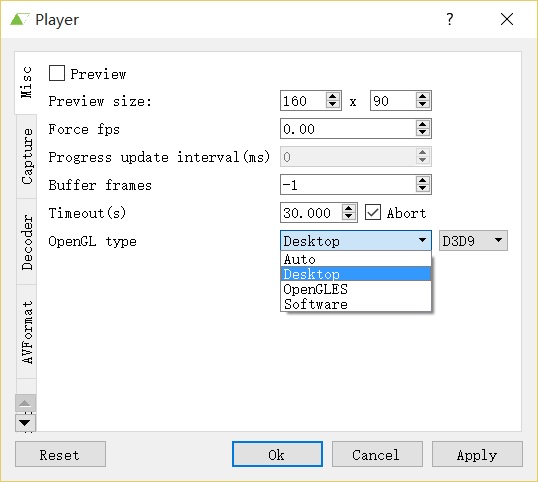Screen dimensions: 538x482
Task: Switch to the Capture tab
Action: (27, 156)
